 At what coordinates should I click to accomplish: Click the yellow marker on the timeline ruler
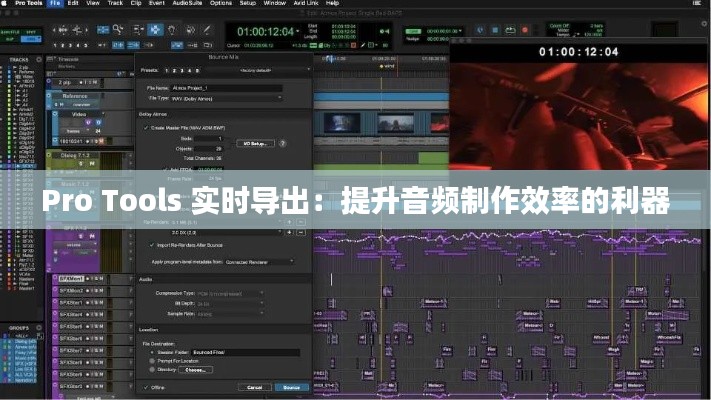(x=382, y=67)
